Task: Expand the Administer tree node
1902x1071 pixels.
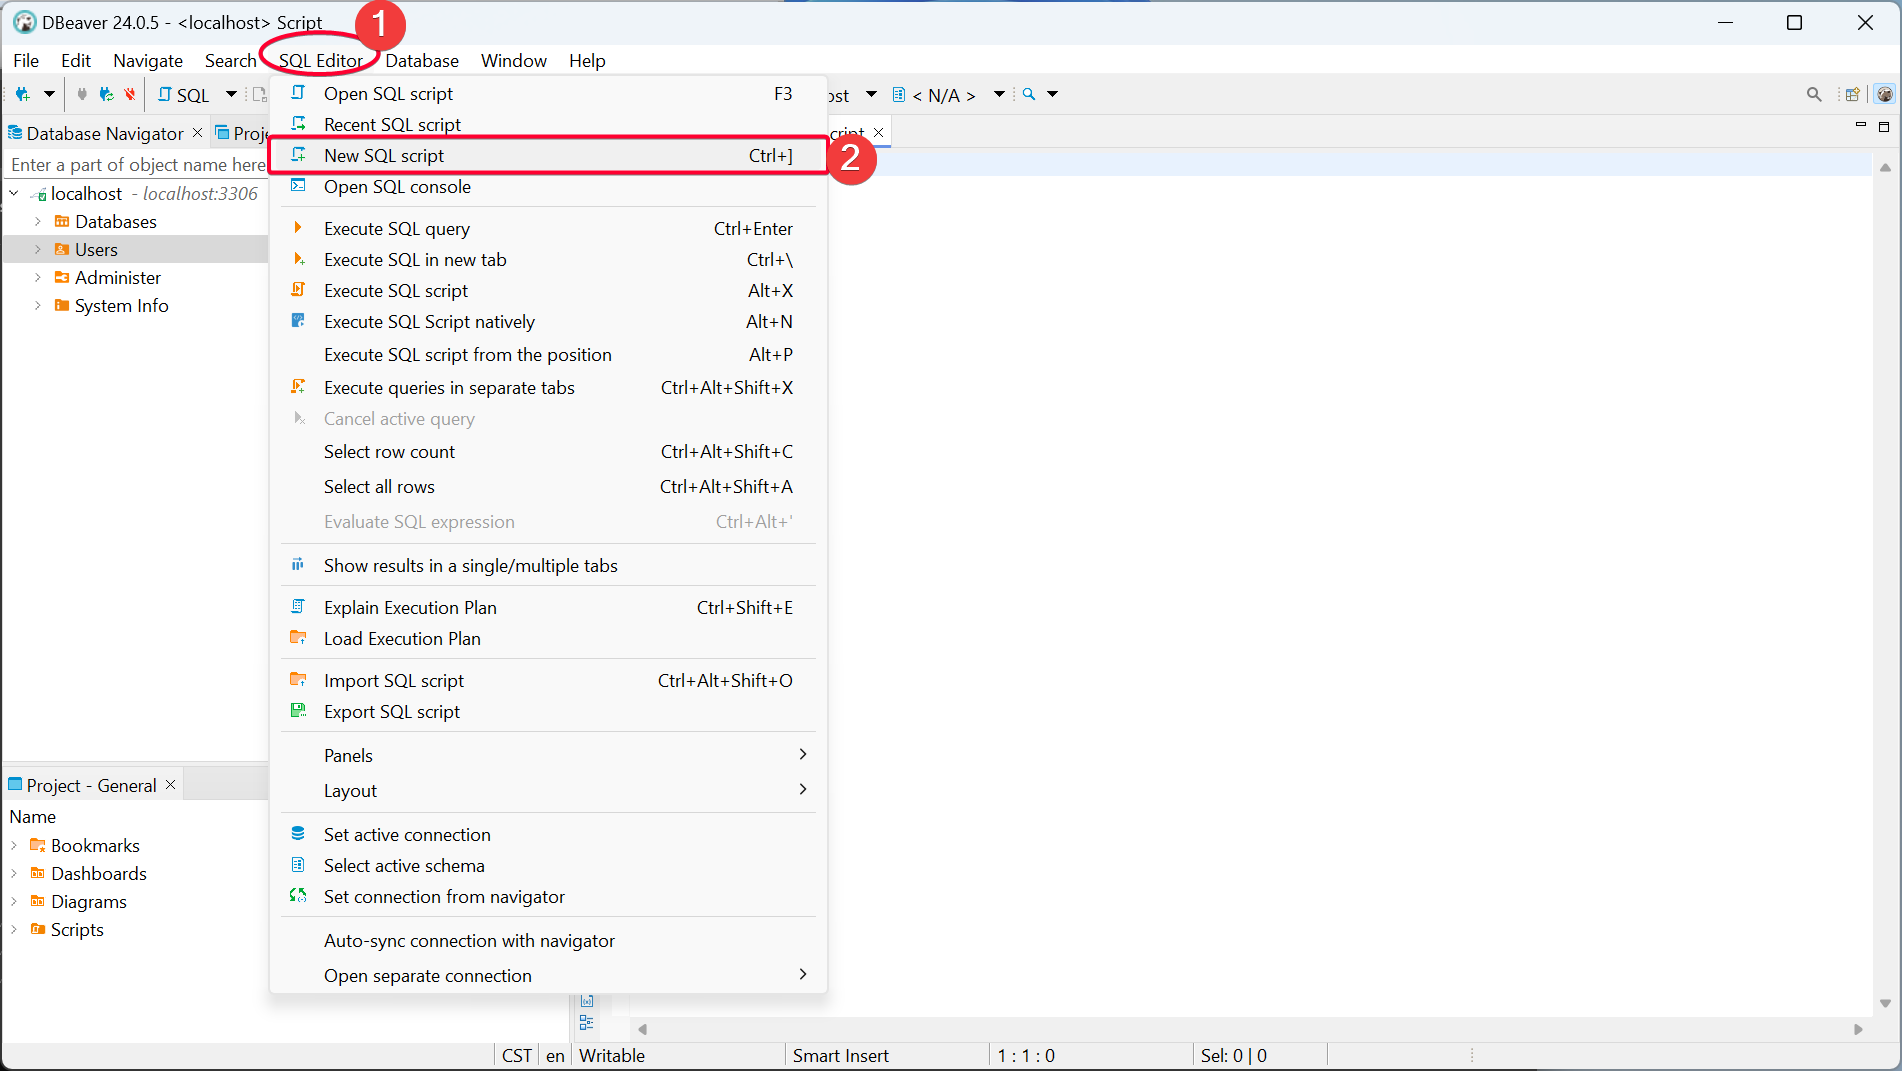Action: [x=38, y=277]
